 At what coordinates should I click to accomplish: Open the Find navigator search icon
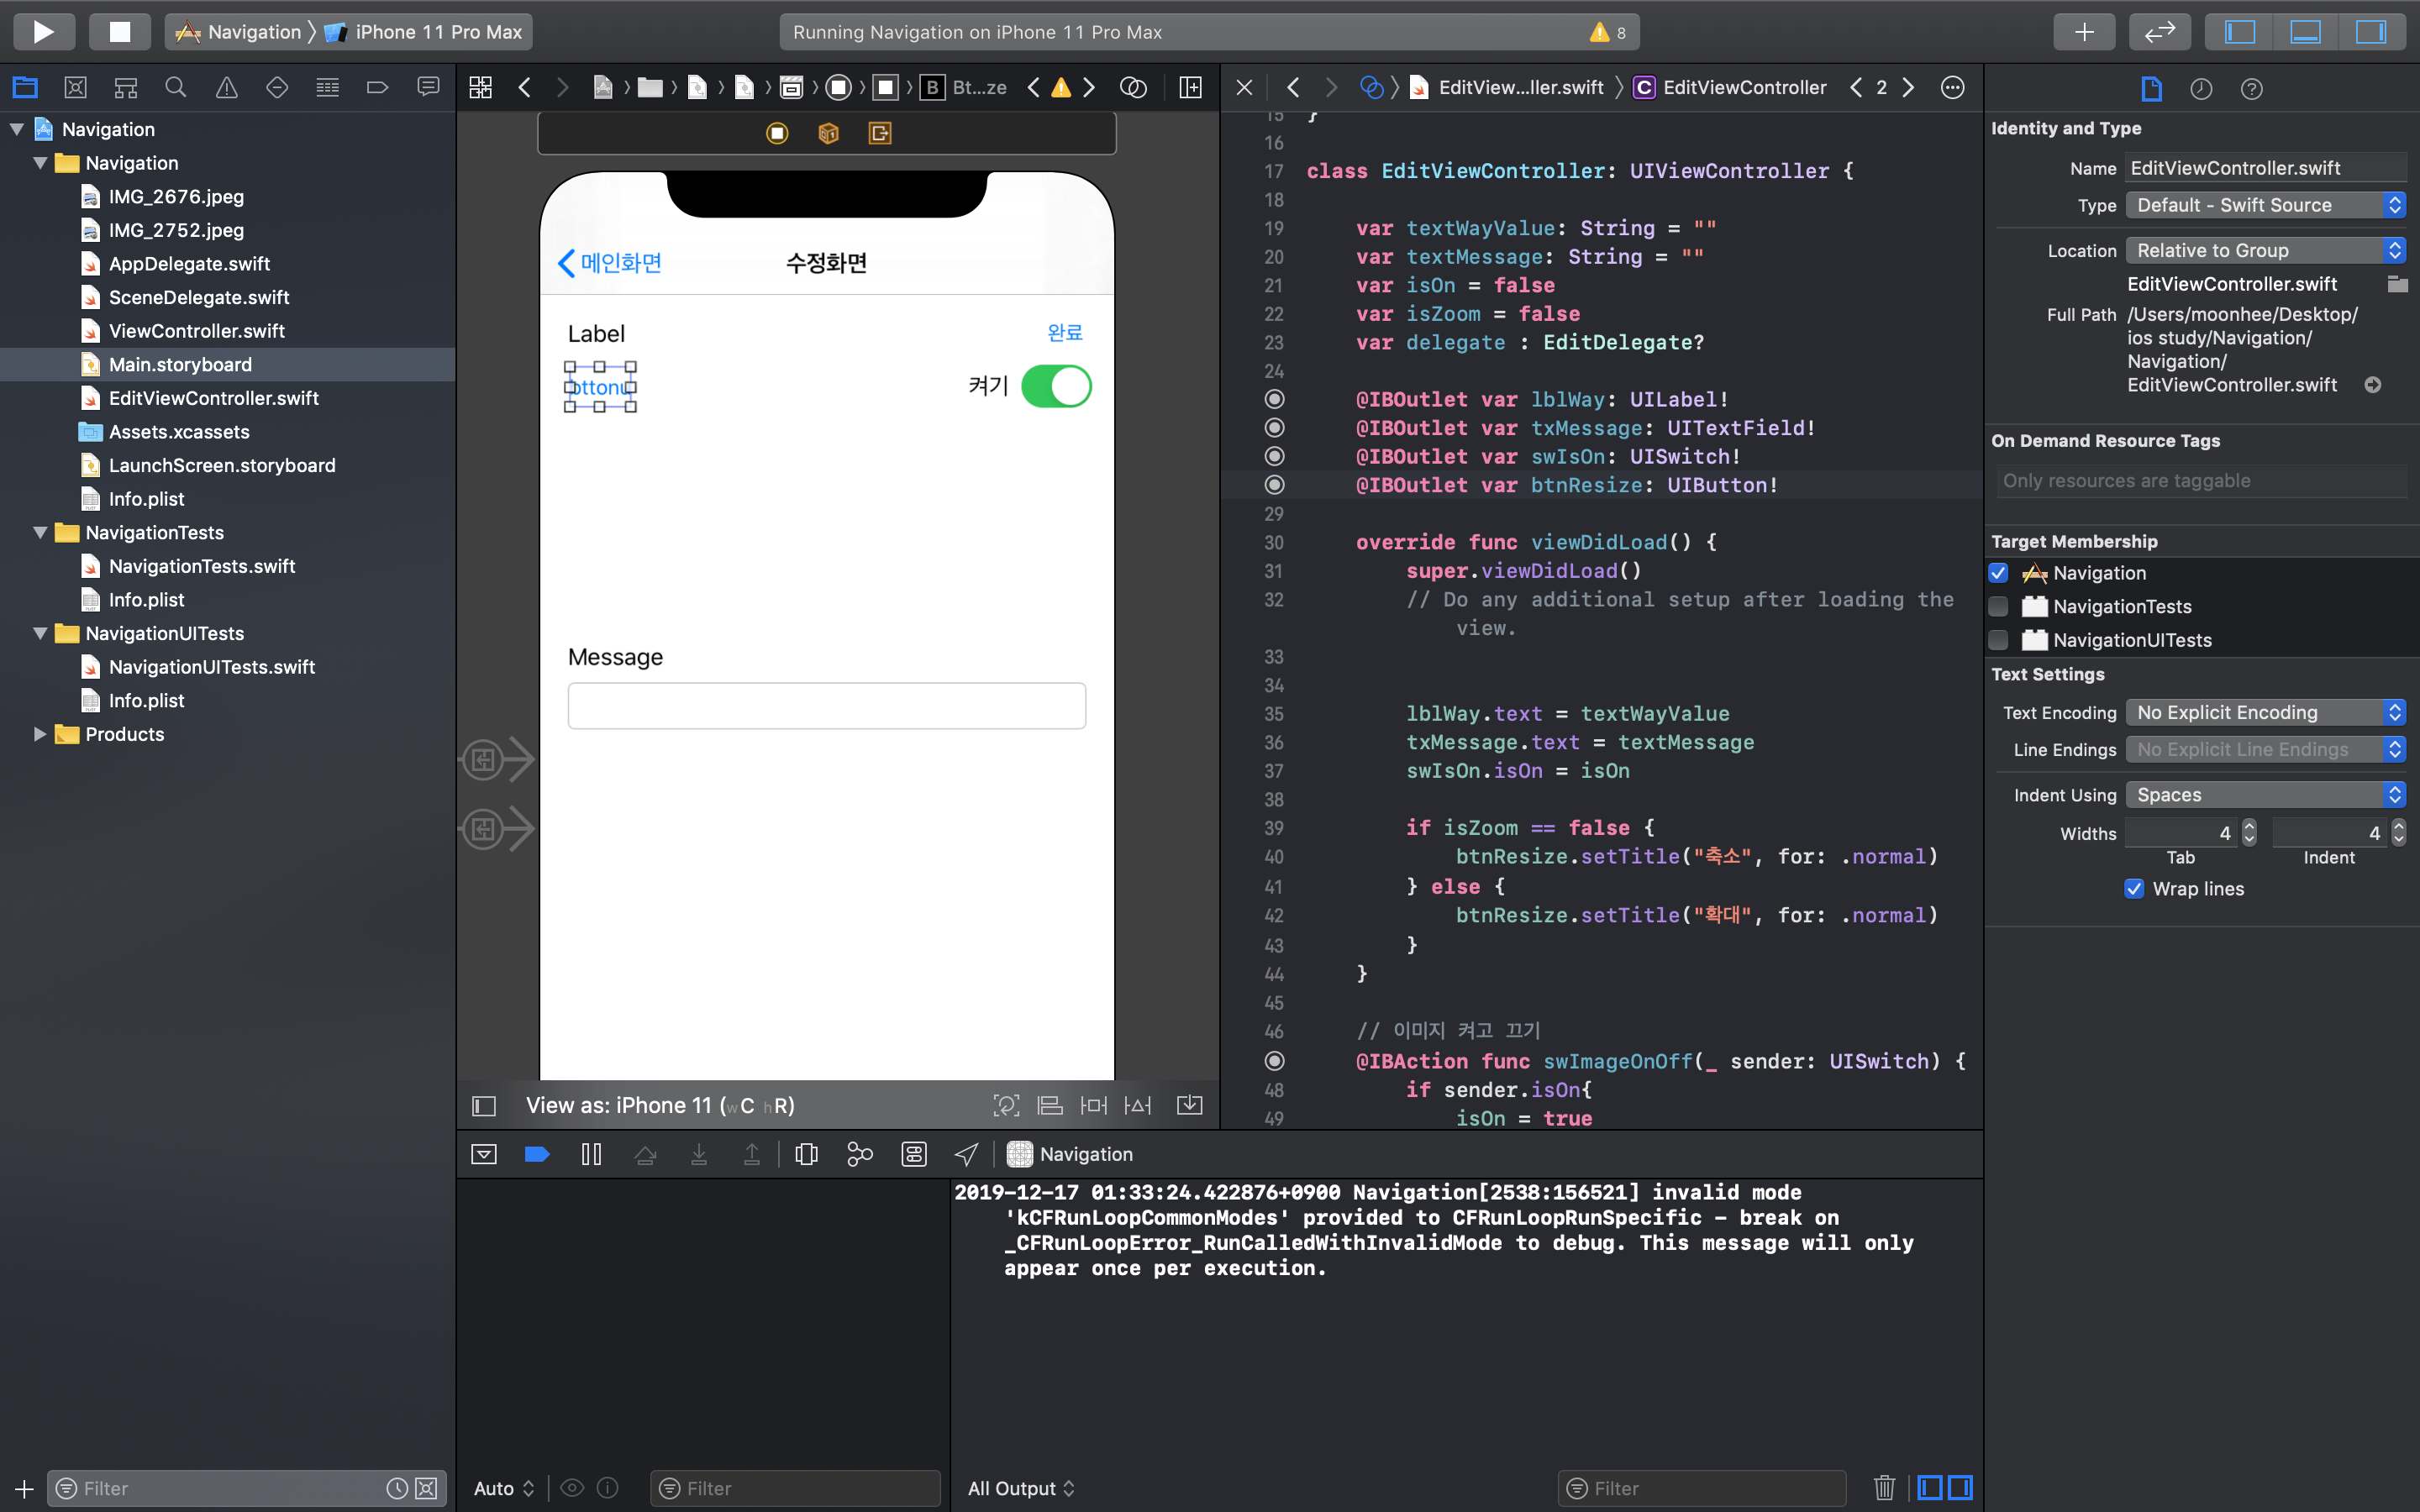pyautogui.click(x=176, y=88)
